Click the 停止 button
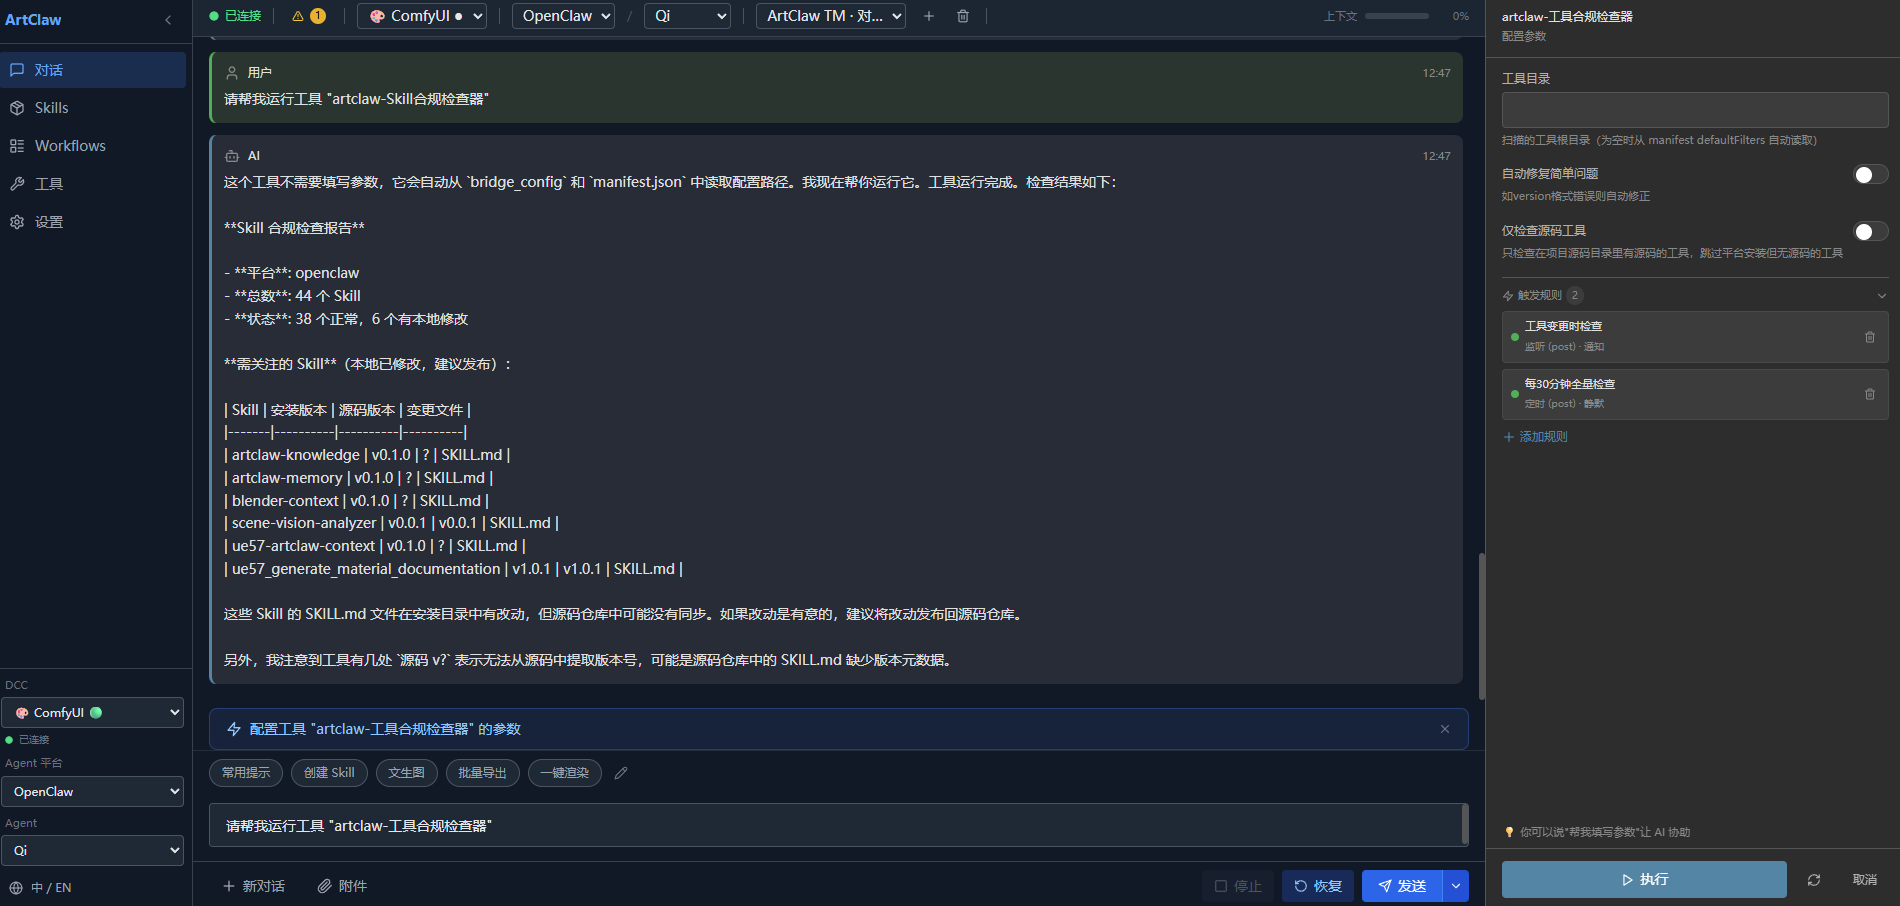 coord(1238,886)
